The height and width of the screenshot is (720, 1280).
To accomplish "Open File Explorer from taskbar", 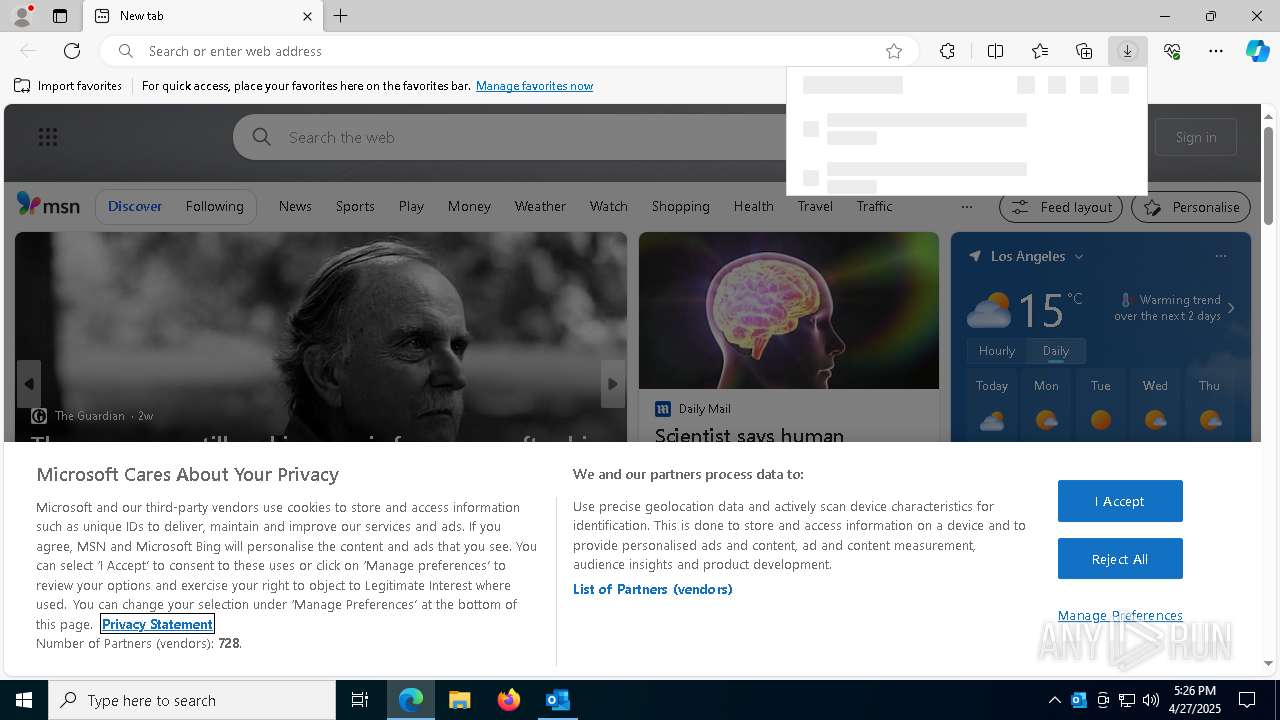I will (x=459, y=700).
